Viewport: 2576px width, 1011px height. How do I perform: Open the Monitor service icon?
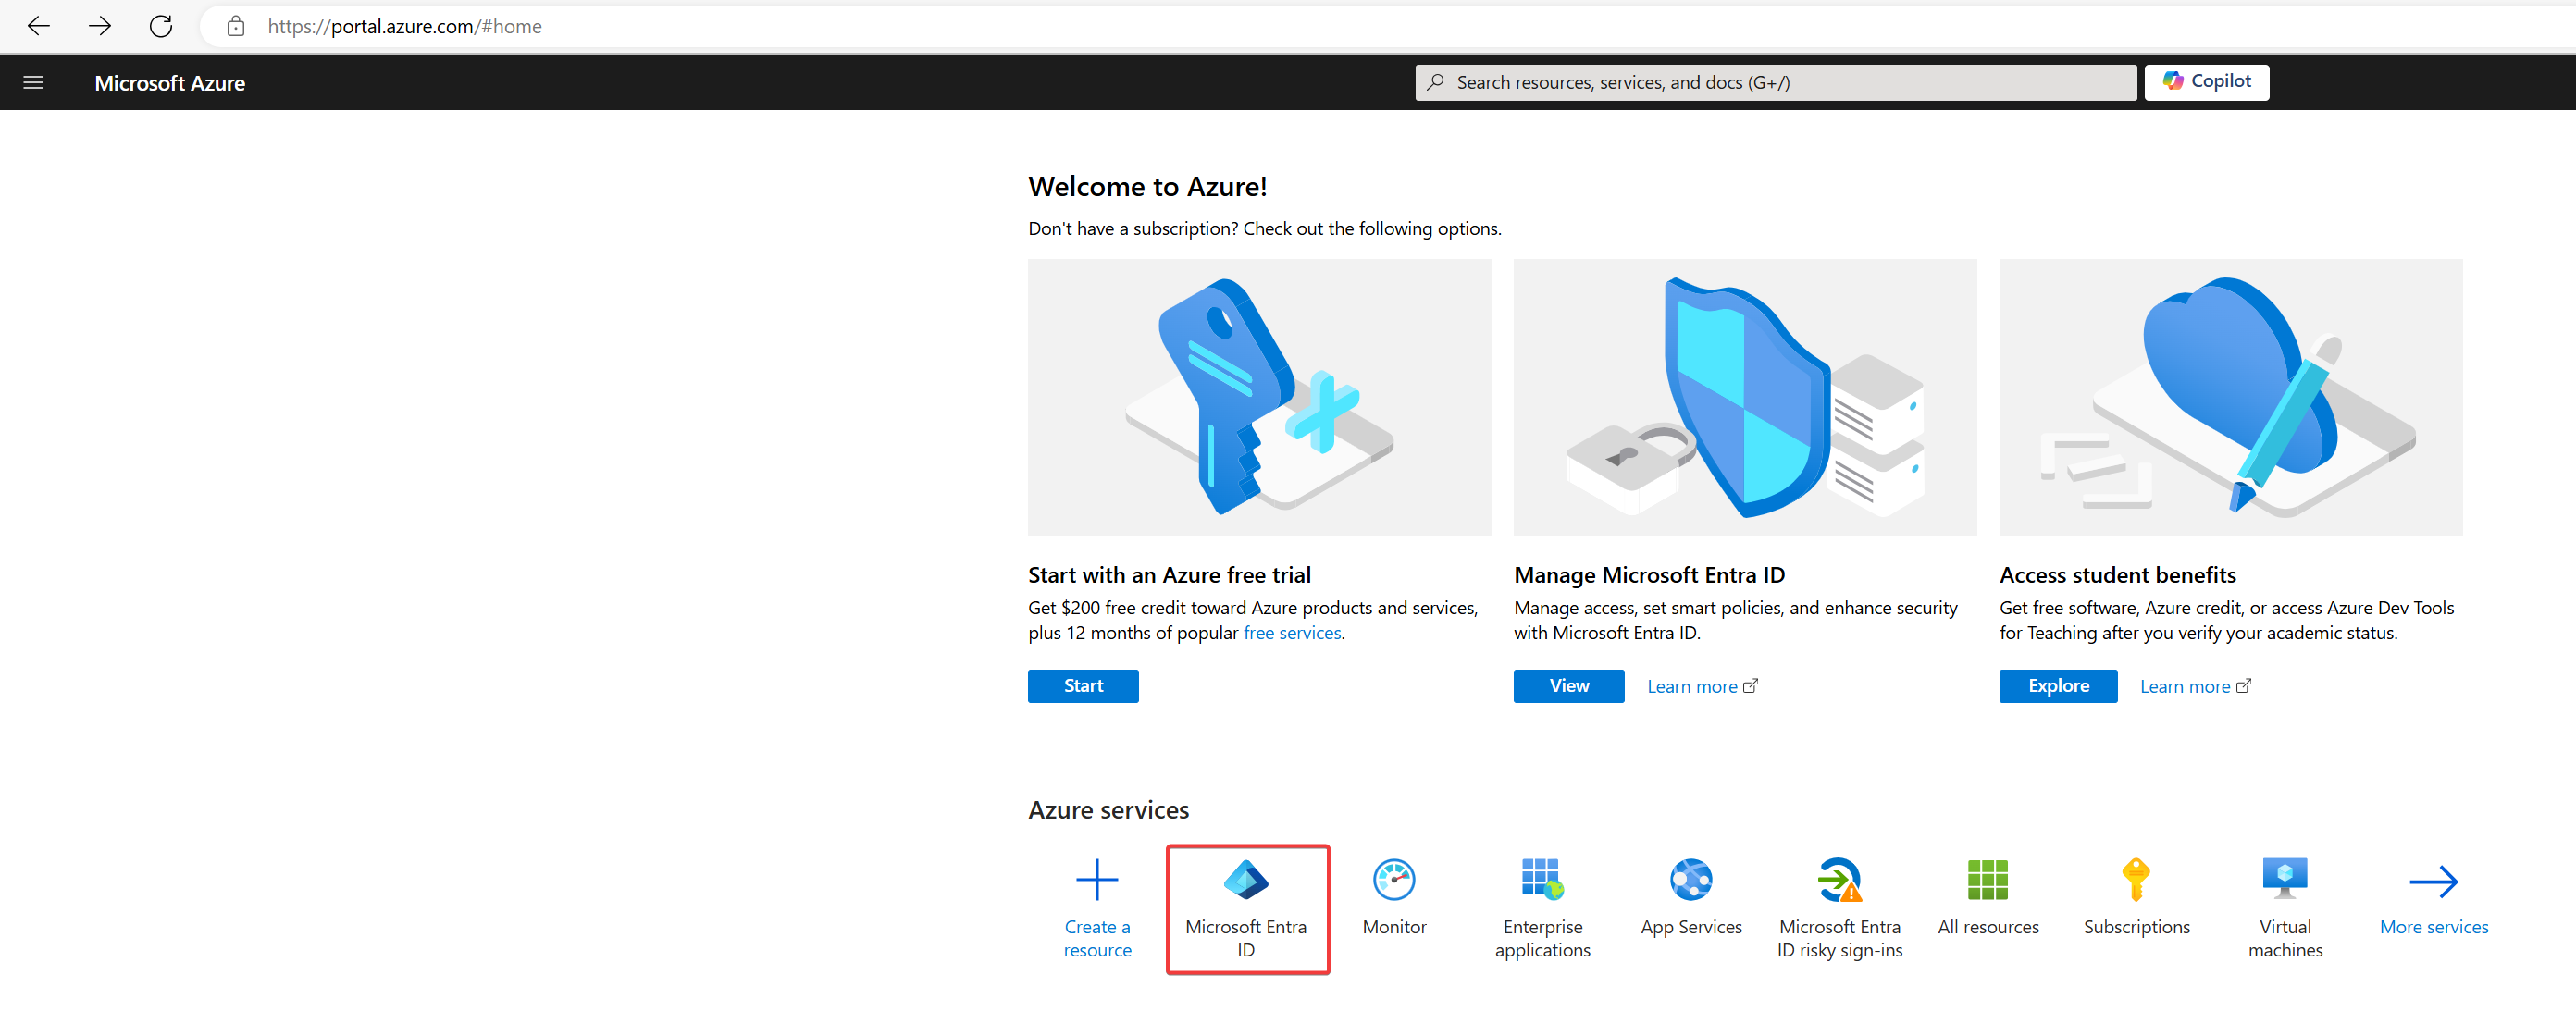point(1393,880)
